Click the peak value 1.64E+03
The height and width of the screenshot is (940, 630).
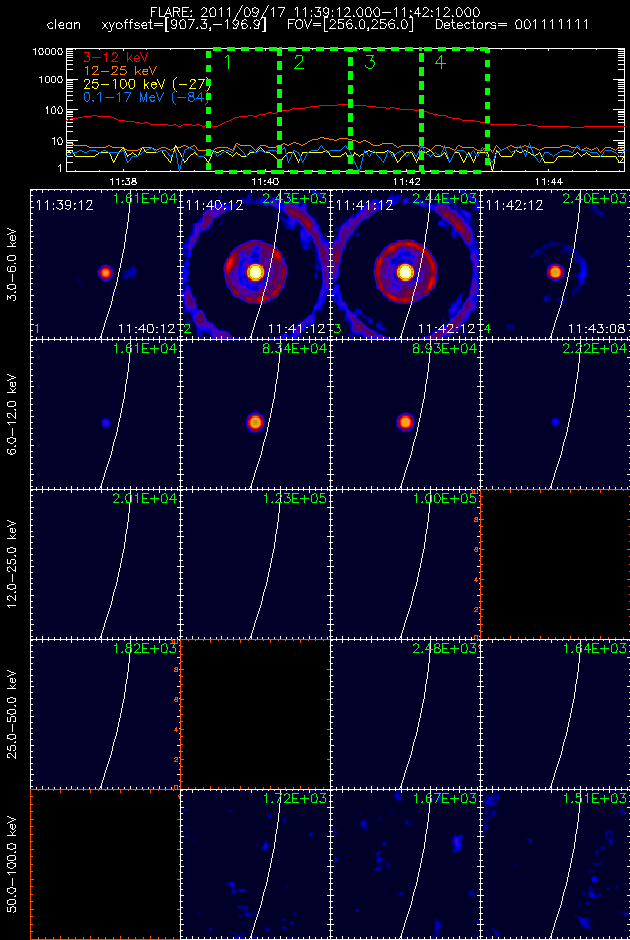coord(595,649)
